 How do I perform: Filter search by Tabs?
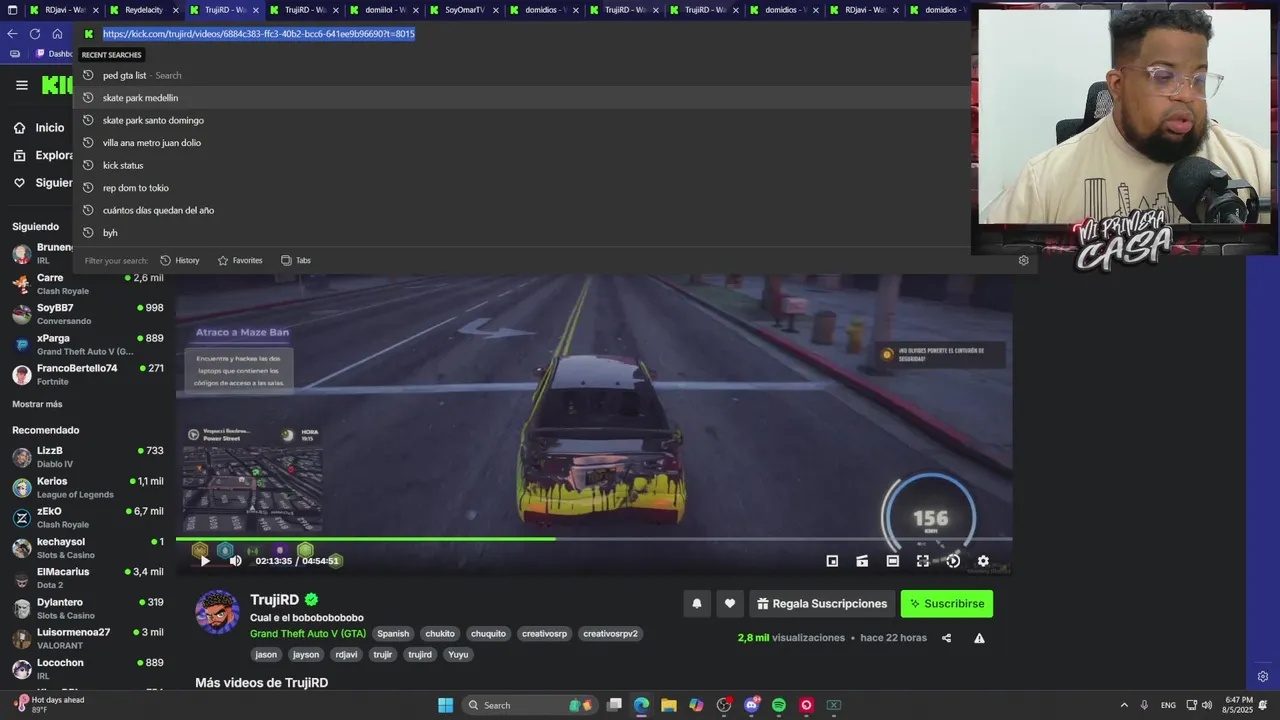pyautogui.click(x=296, y=260)
